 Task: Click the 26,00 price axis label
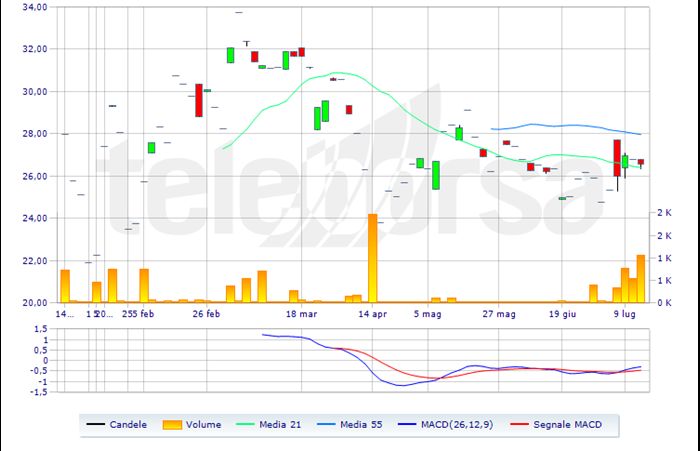[x=35, y=176]
